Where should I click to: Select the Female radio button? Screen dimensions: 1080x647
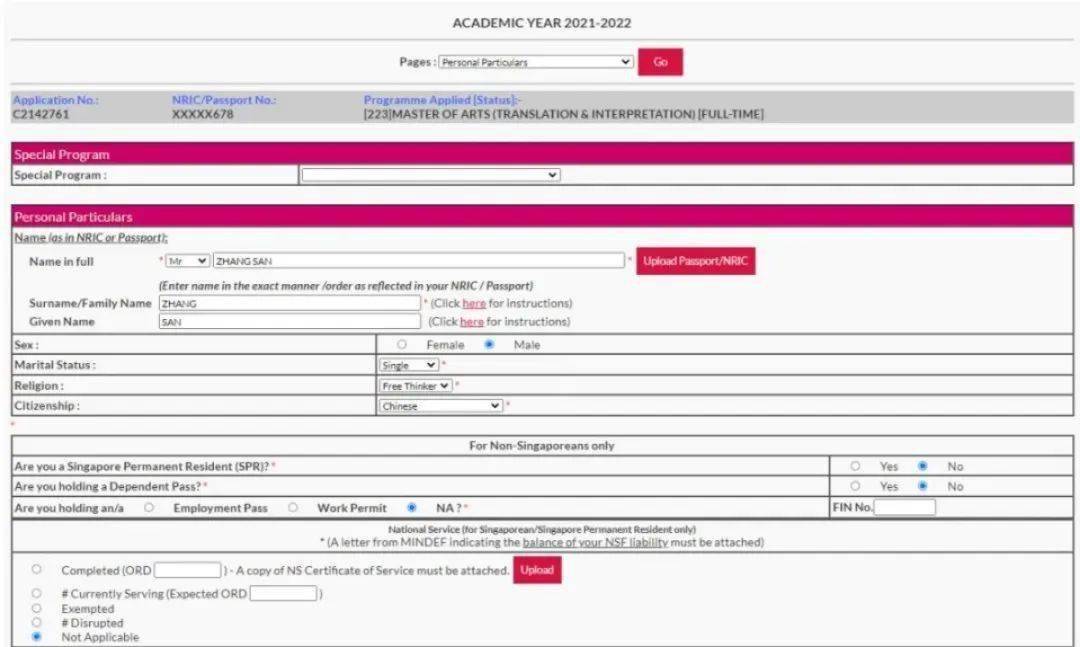[402, 345]
